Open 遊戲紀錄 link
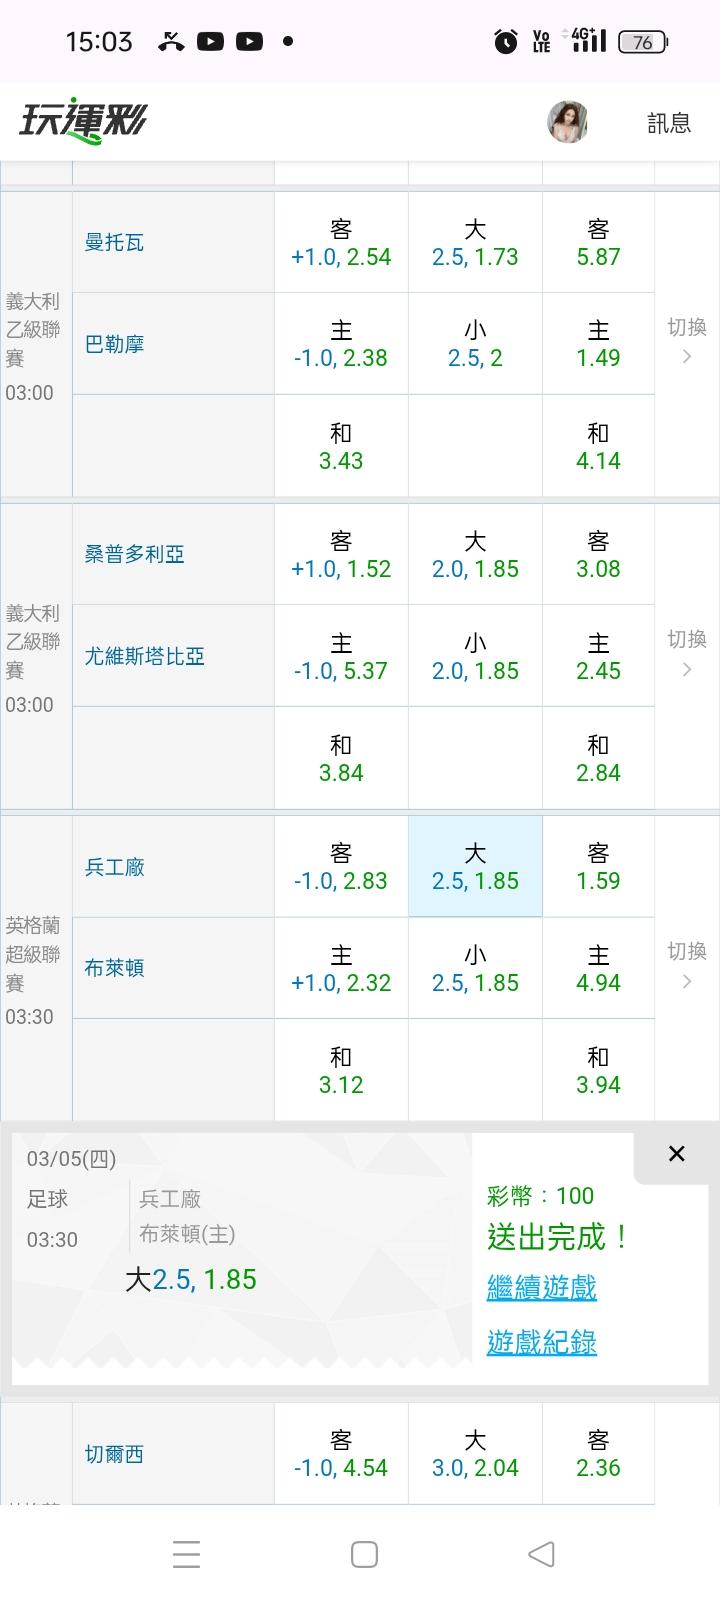The image size is (720, 1604). pyautogui.click(x=541, y=1342)
